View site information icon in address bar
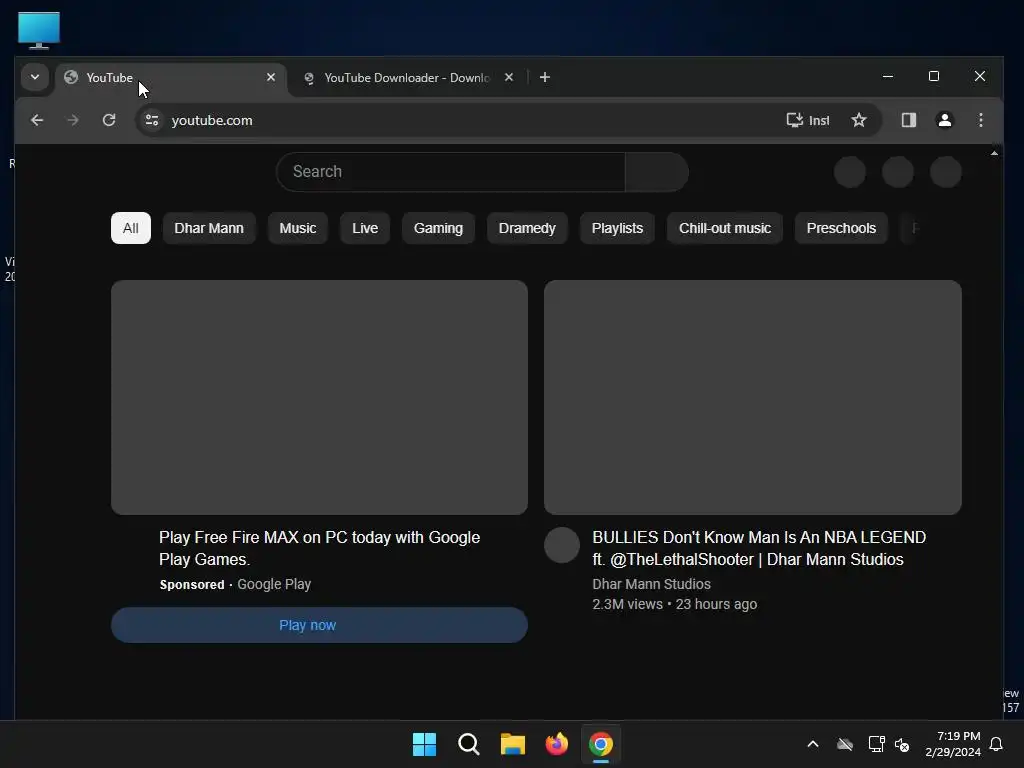Image resolution: width=1024 pixels, height=768 pixels. point(152,120)
